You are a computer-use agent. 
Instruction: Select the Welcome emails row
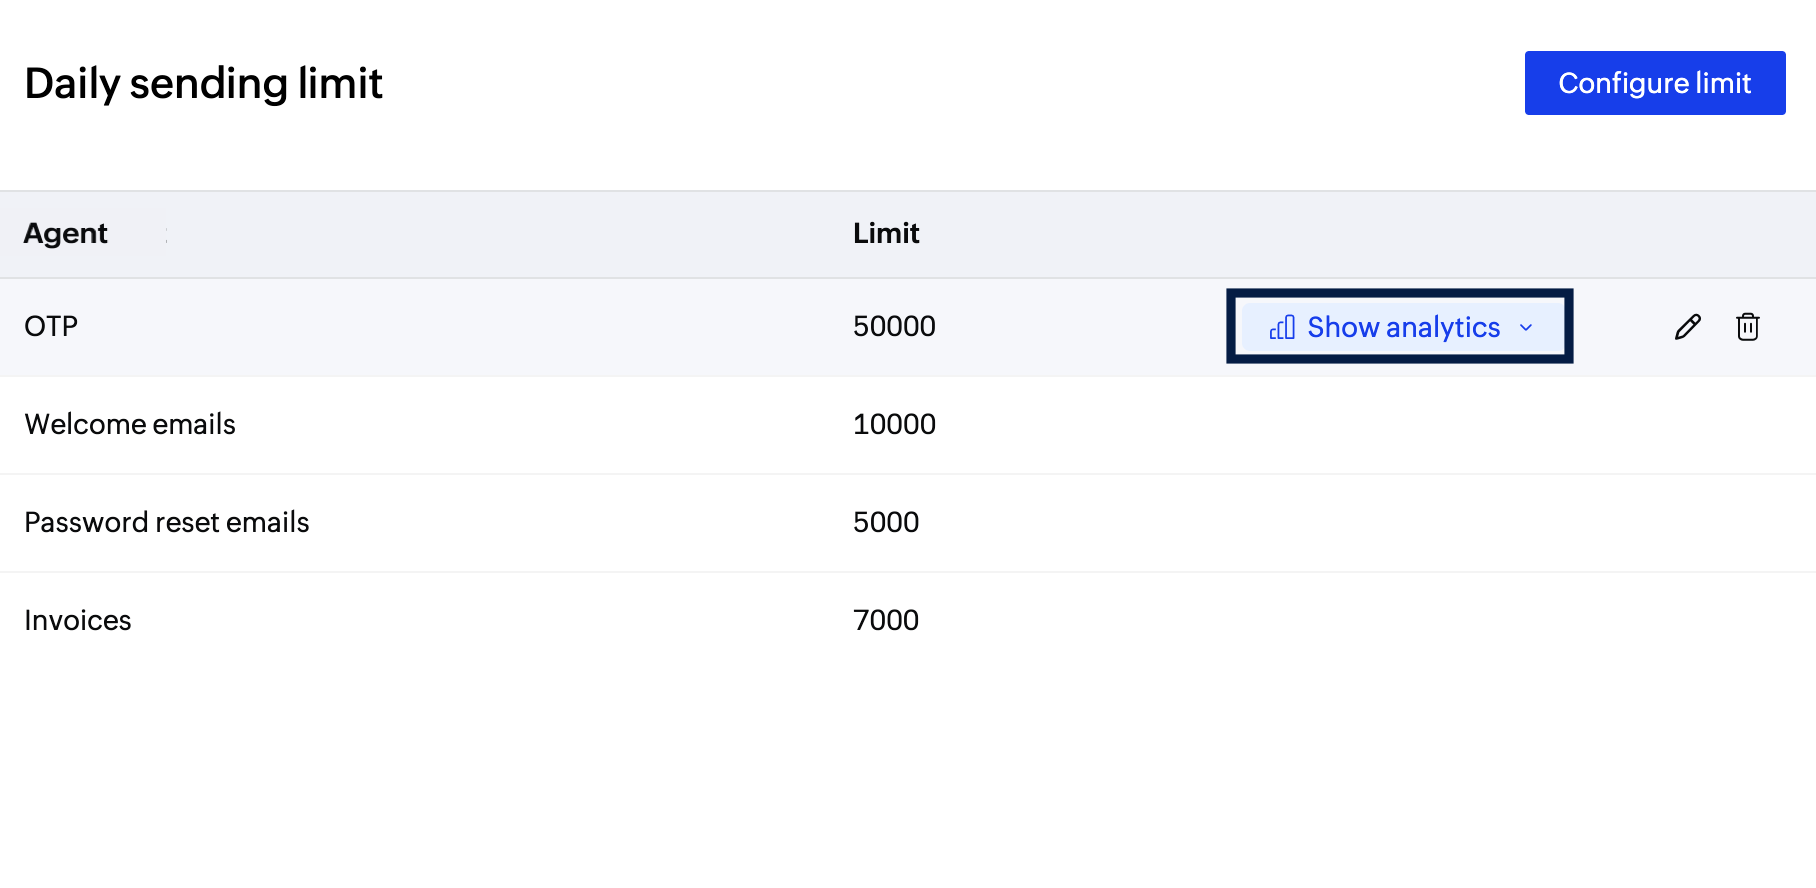(130, 424)
